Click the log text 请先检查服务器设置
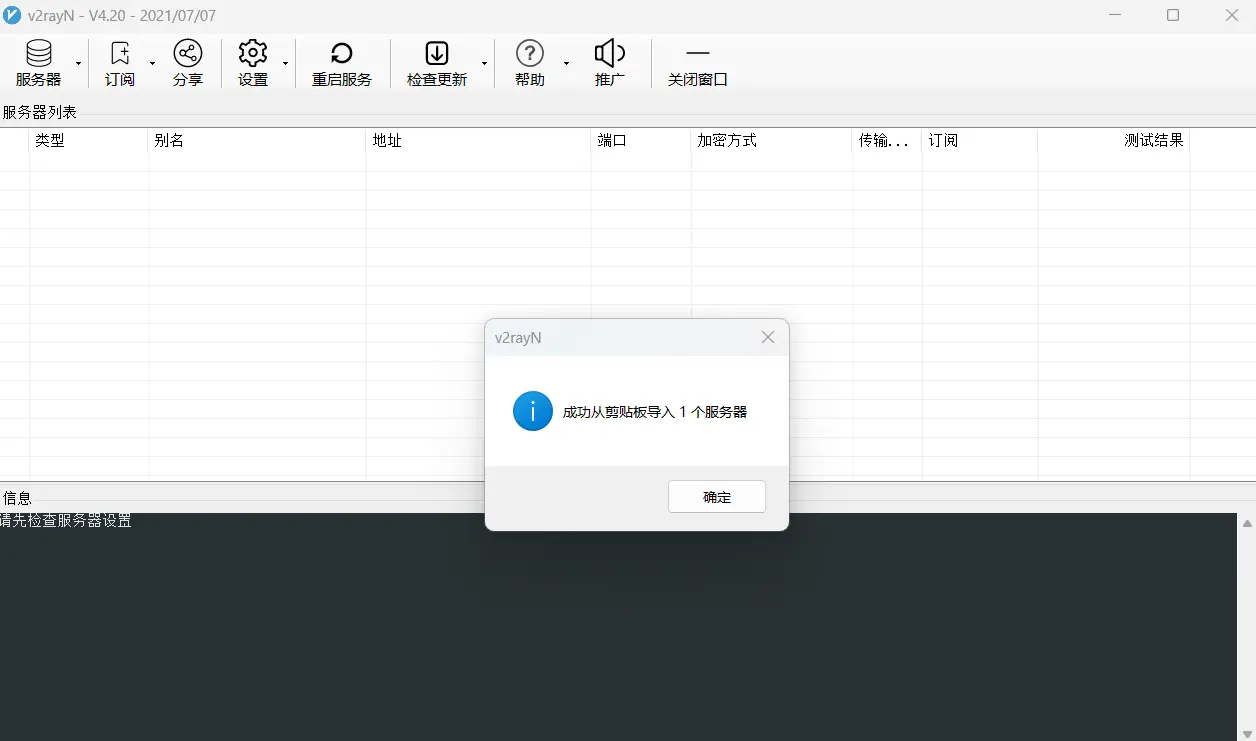The height and width of the screenshot is (741, 1256). click(x=66, y=521)
